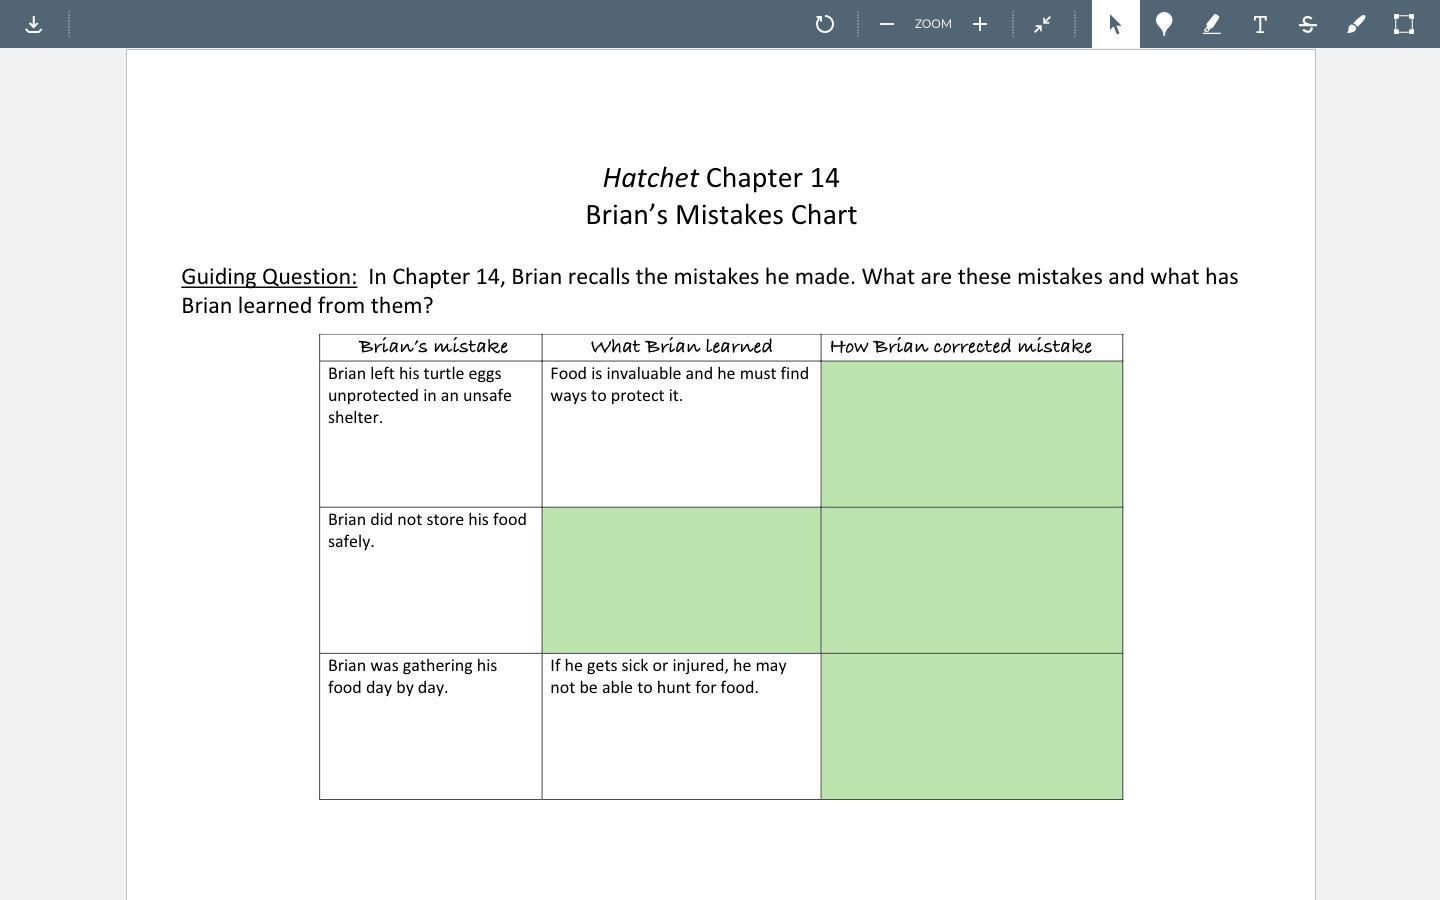Click the 'Hatchet Chapter 14' title
1440x900 pixels.
[721, 178]
